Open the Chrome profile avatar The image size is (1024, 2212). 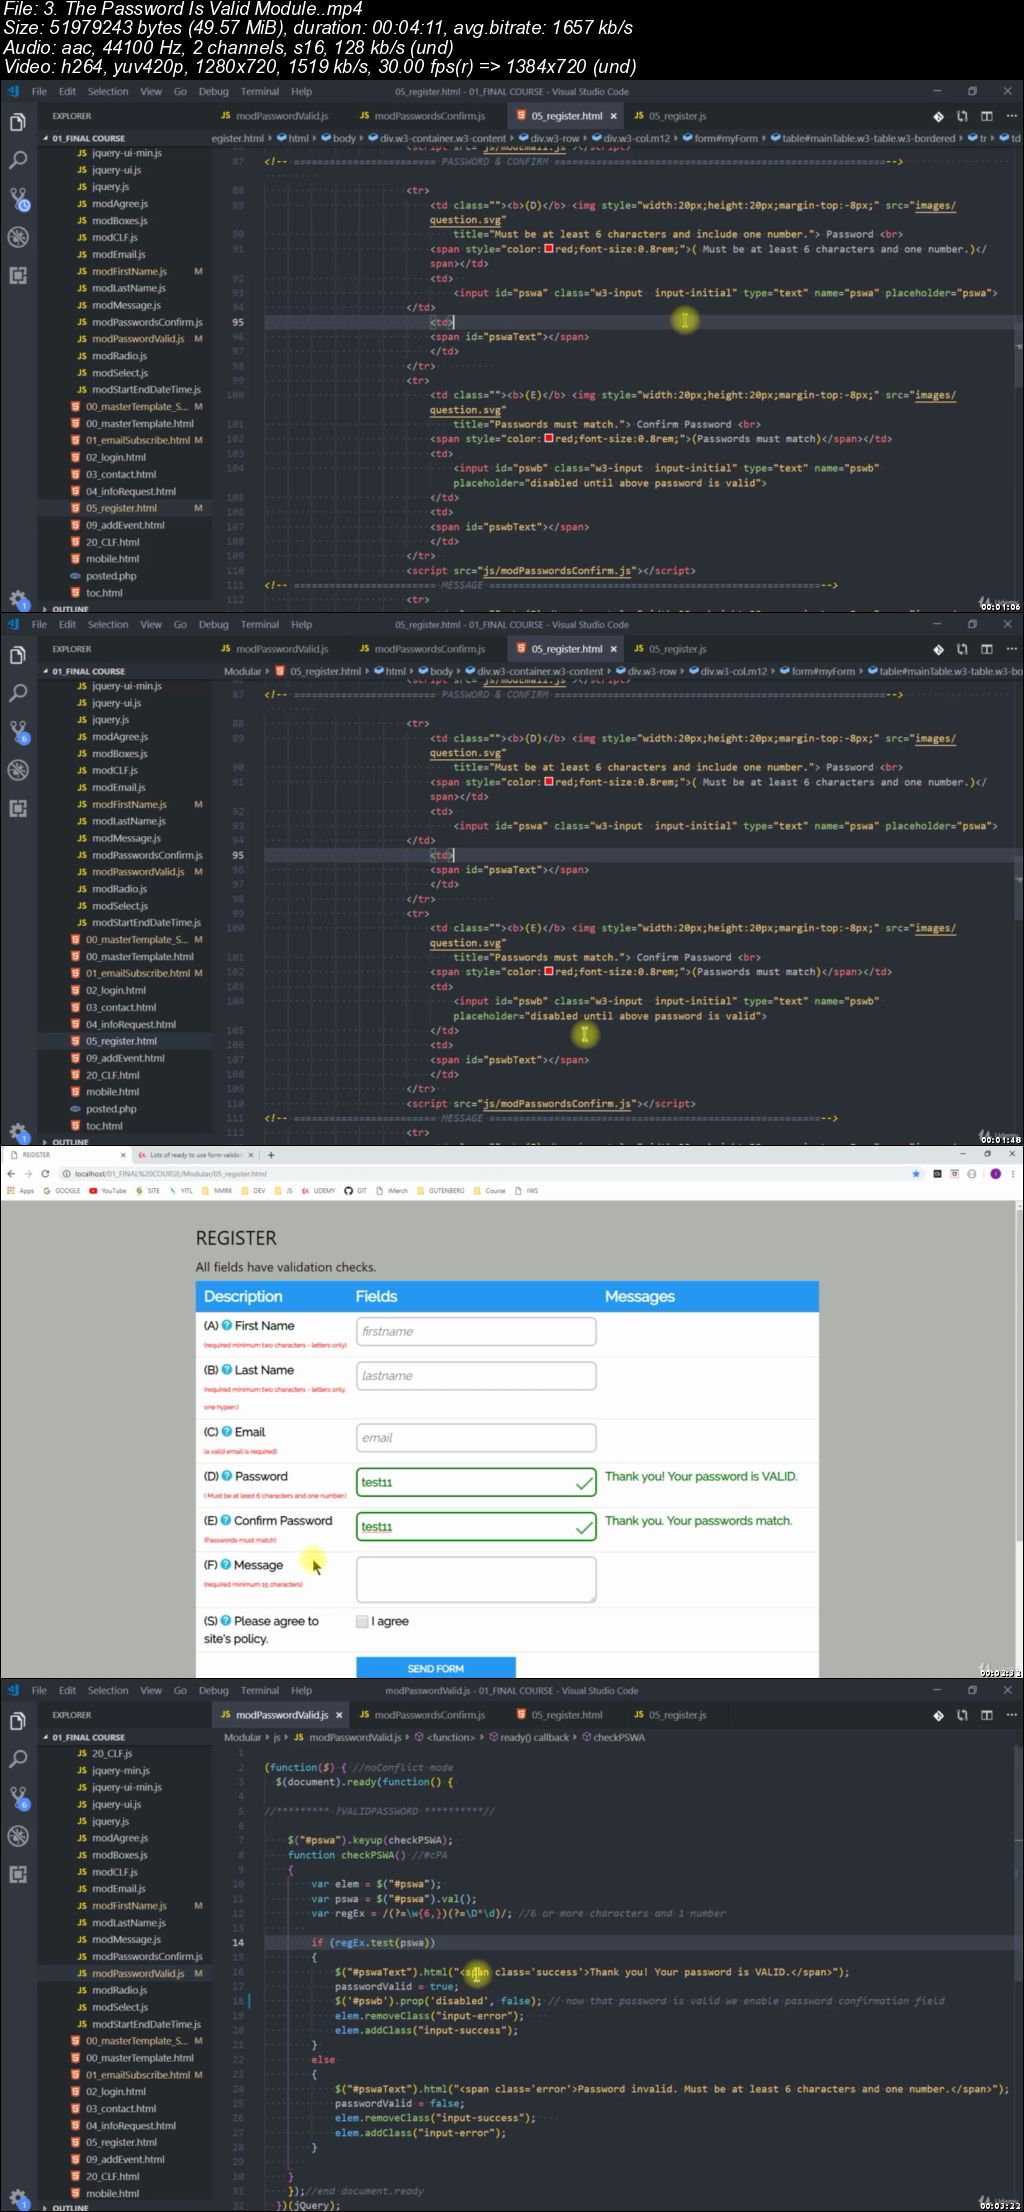(995, 1173)
